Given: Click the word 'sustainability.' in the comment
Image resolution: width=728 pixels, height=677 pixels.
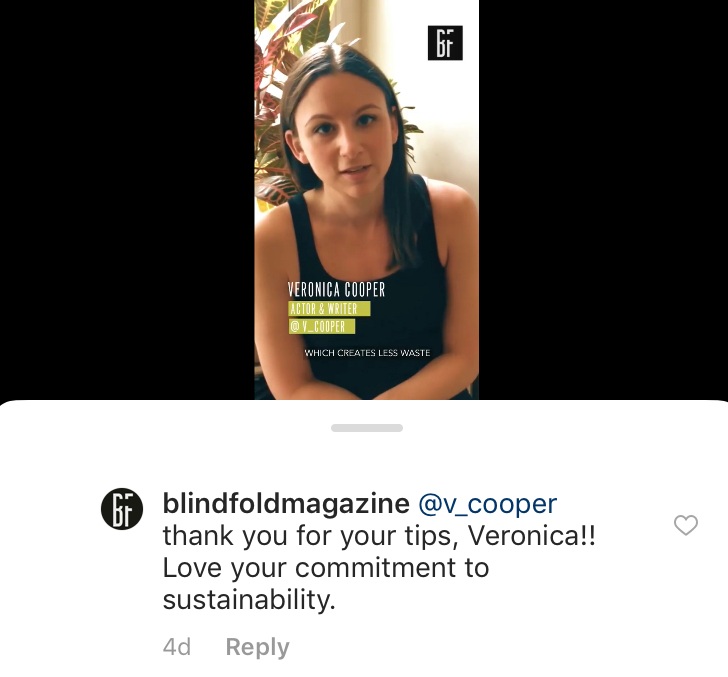Looking at the screenshot, I should coord(249,599).
